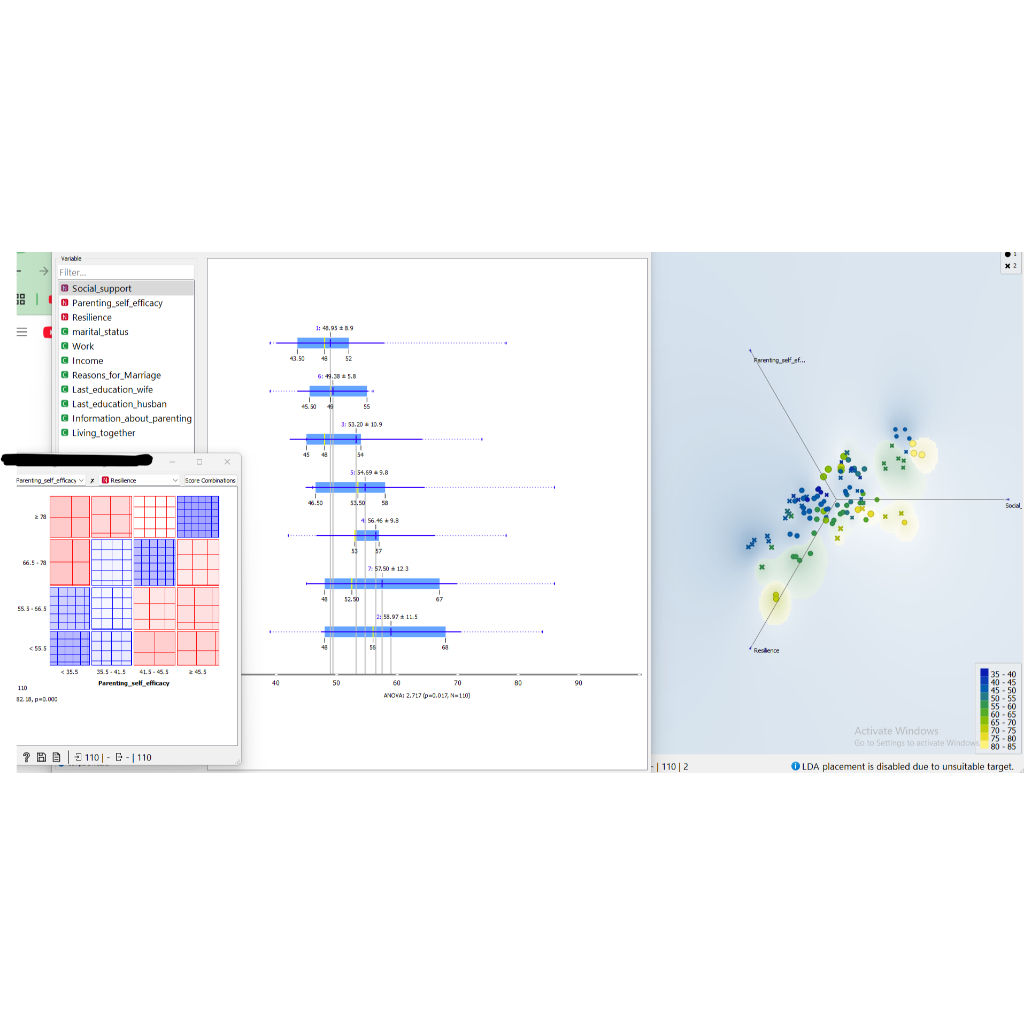Select Information_about_parenting variable
This screenshot has width=1024, height=1024.
(x=126, y=417)
